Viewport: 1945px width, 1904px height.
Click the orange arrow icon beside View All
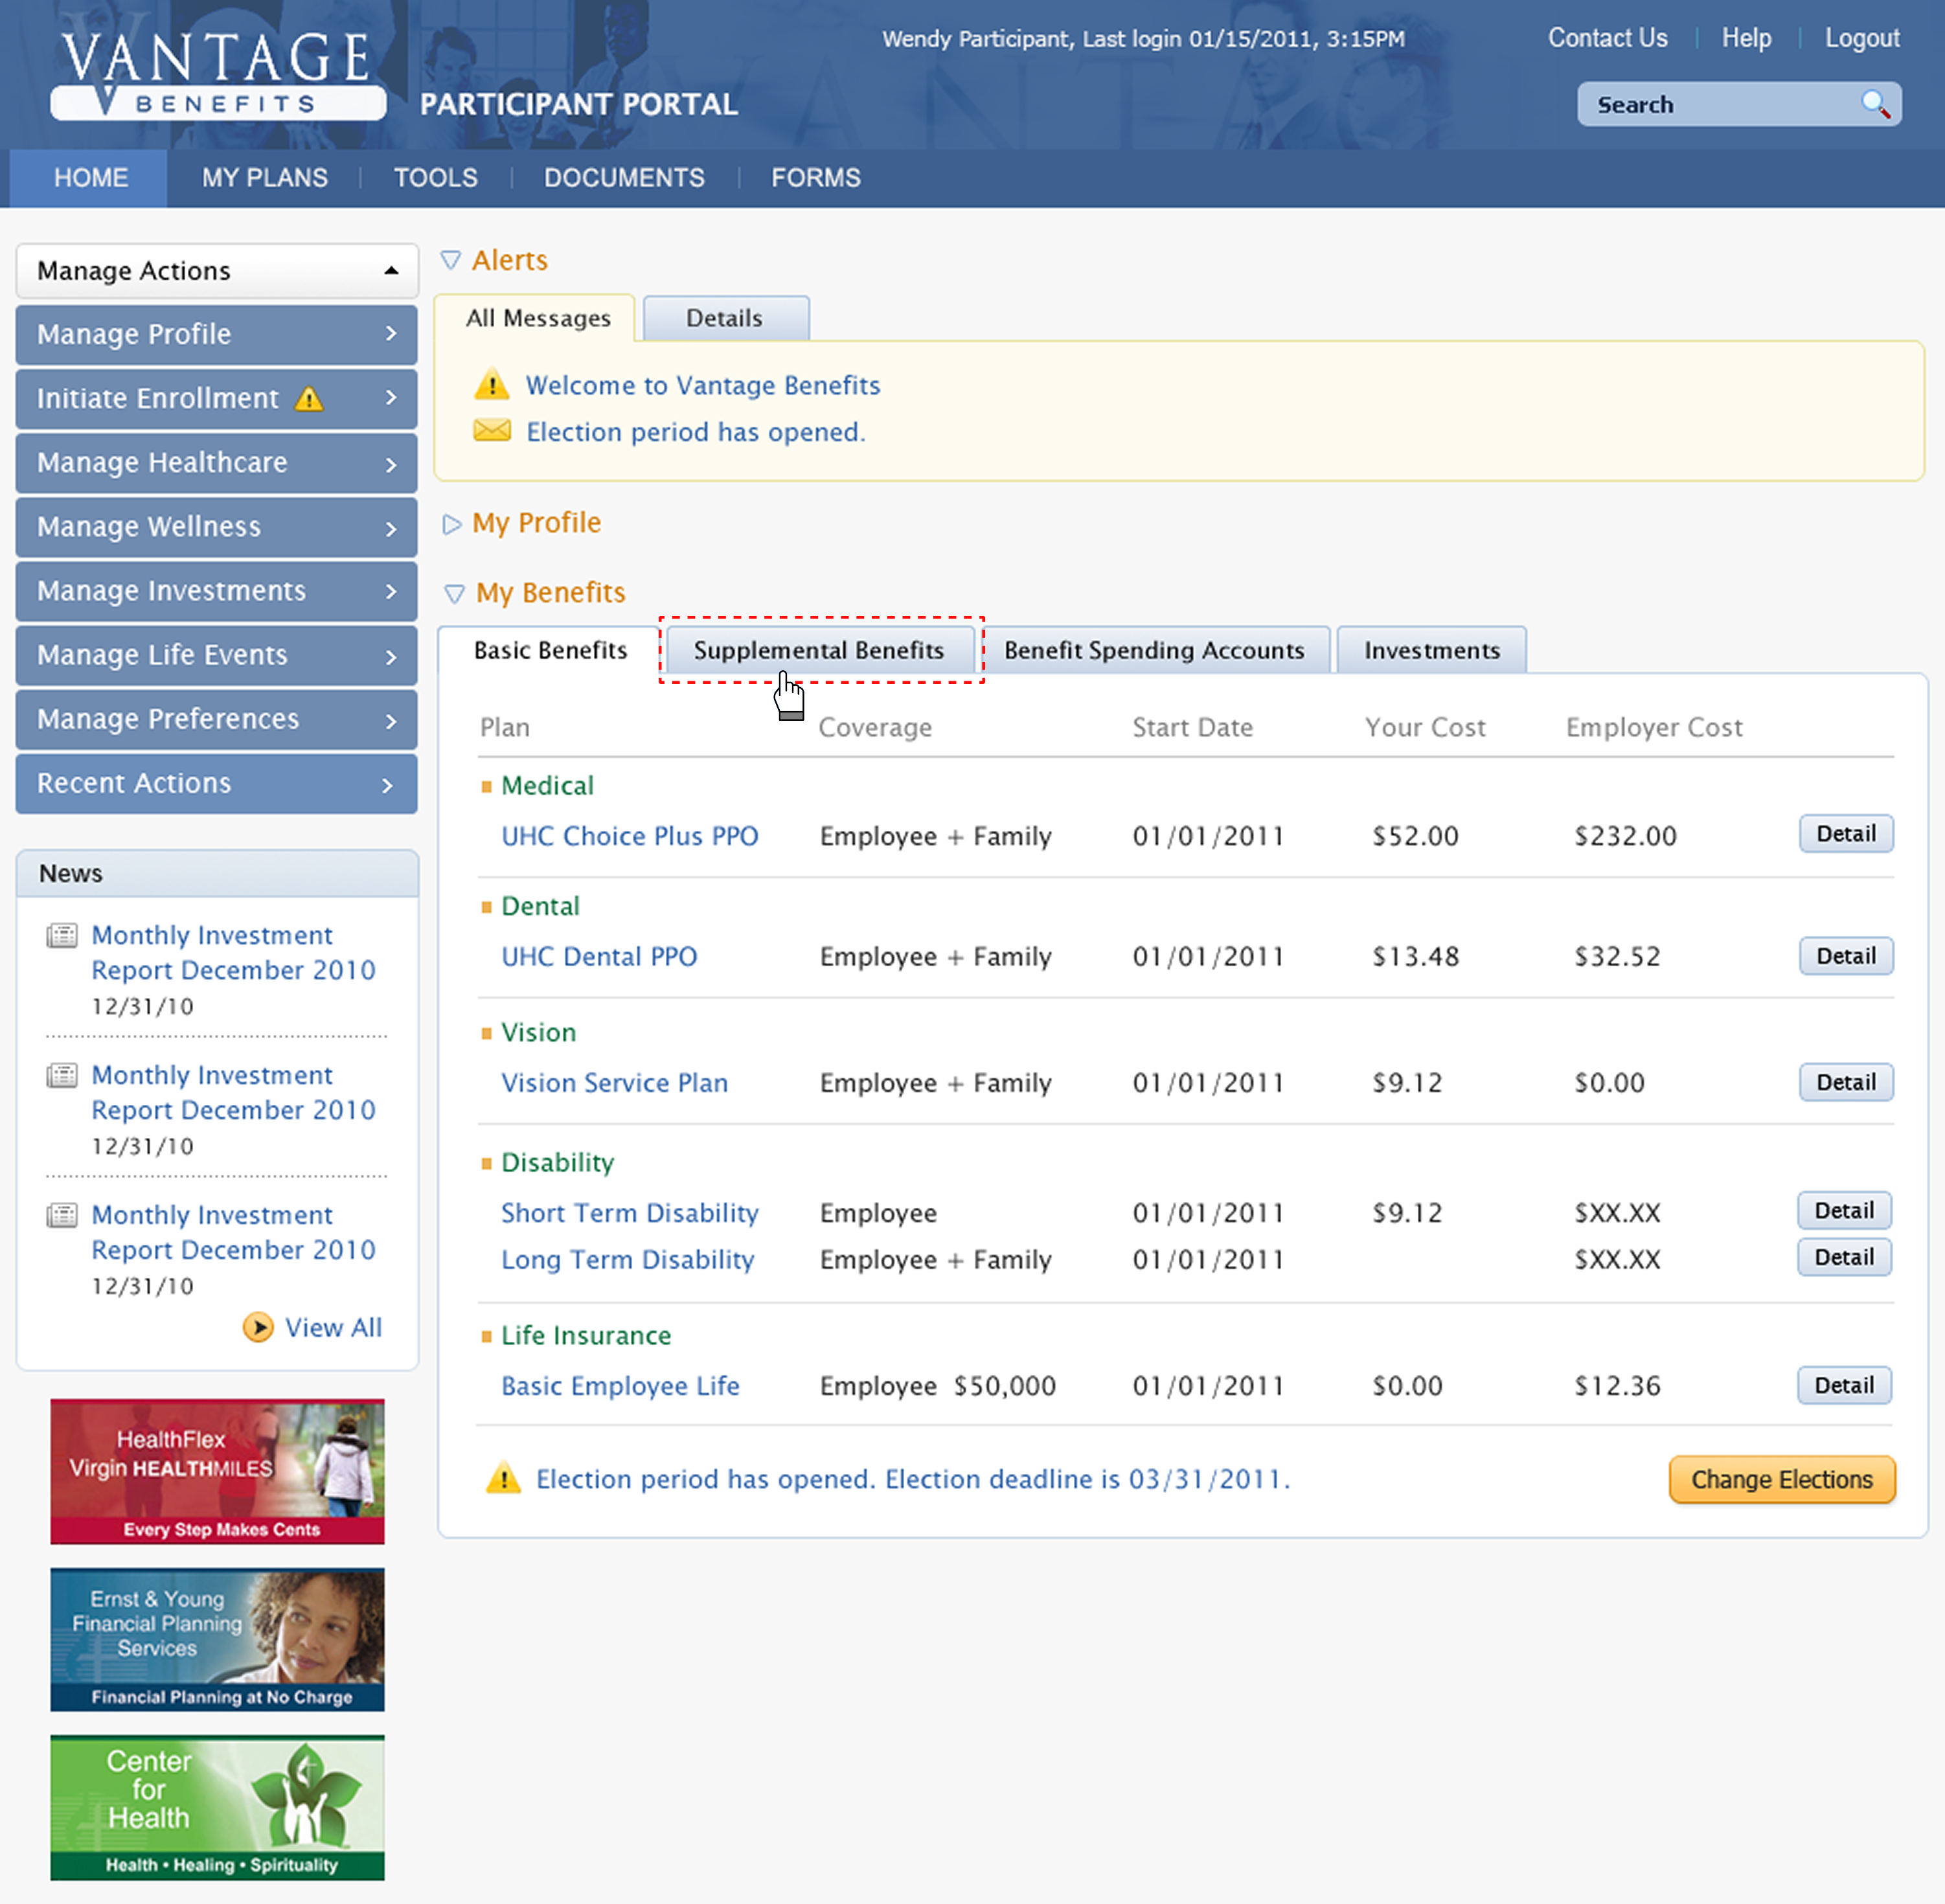[258, 1327]
